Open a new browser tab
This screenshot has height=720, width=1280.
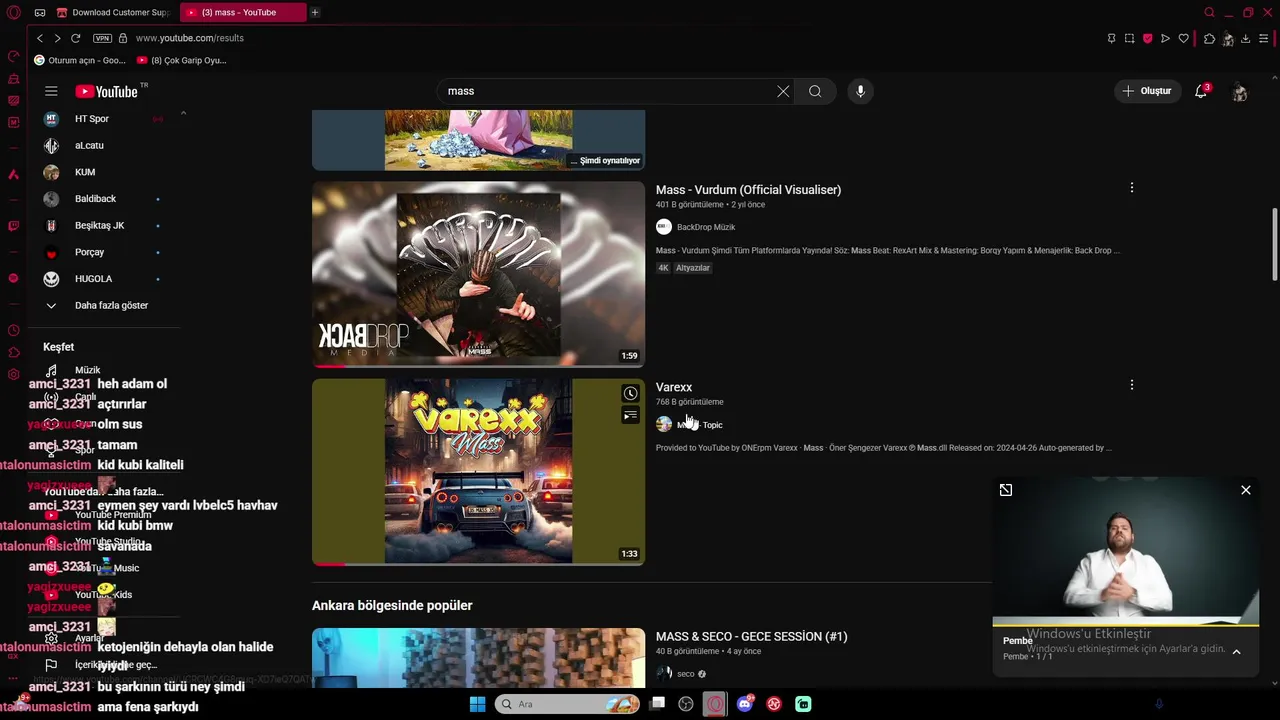(314, 12)
